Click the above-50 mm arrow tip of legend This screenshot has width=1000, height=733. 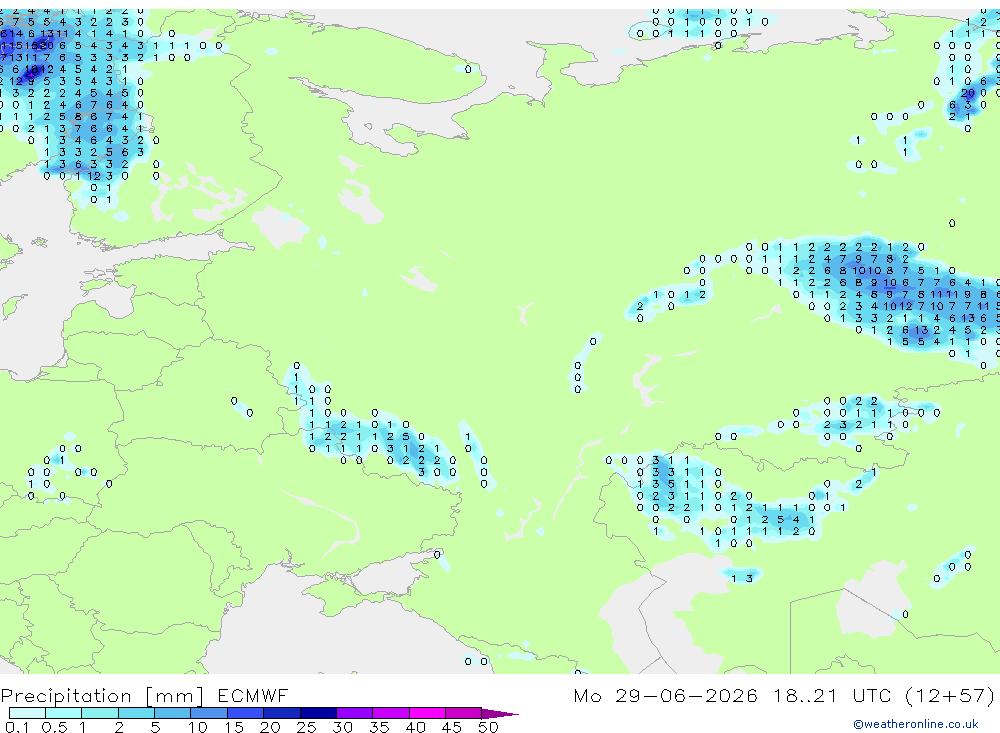(500, 714)
